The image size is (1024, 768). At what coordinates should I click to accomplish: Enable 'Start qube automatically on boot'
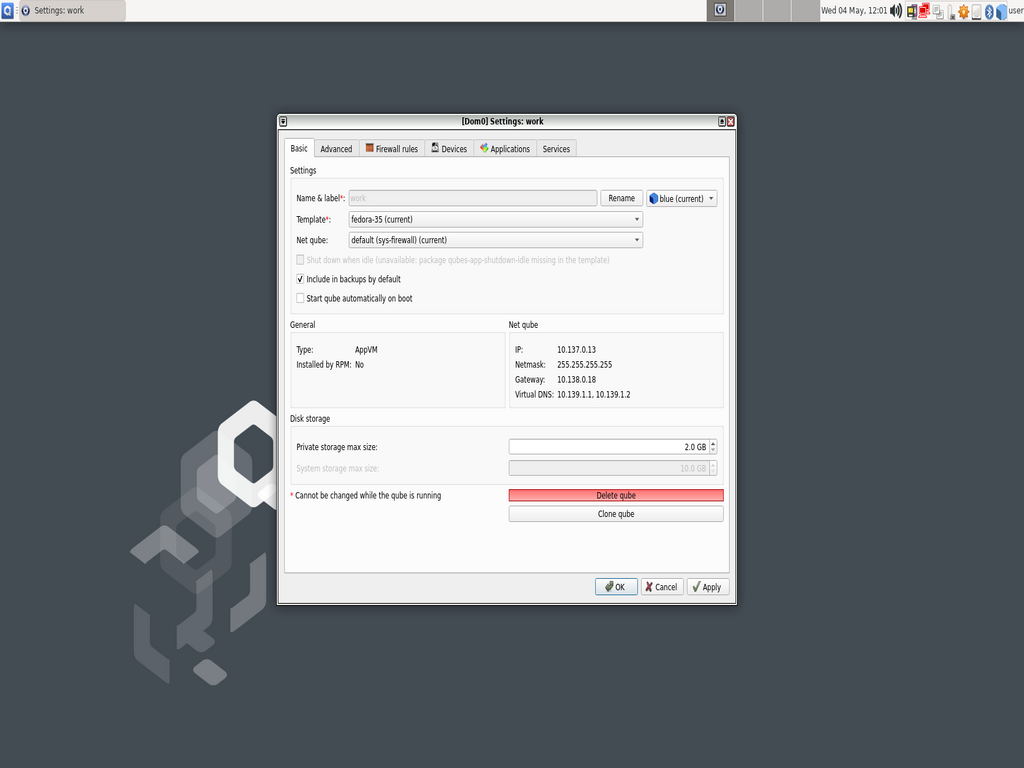(x=300, y=298)
